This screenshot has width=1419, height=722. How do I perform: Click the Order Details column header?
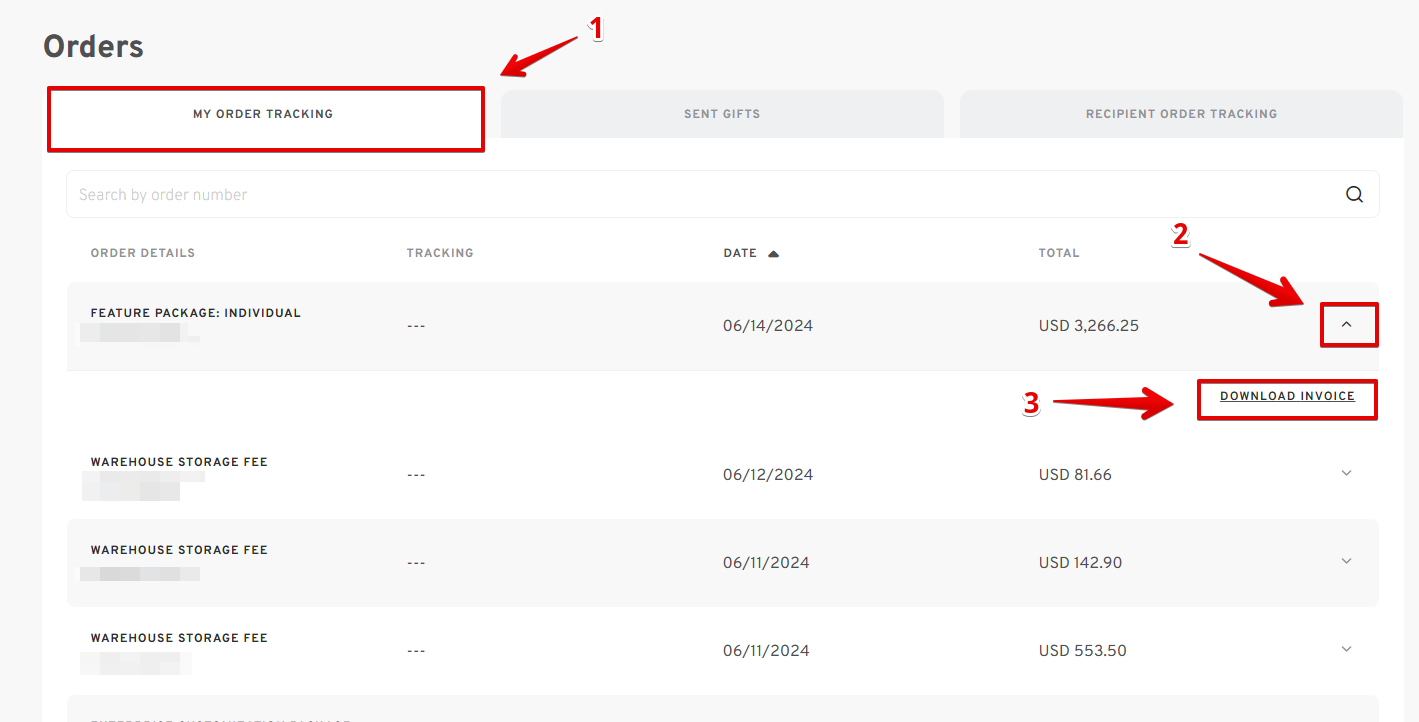click(x=143, y=253)
